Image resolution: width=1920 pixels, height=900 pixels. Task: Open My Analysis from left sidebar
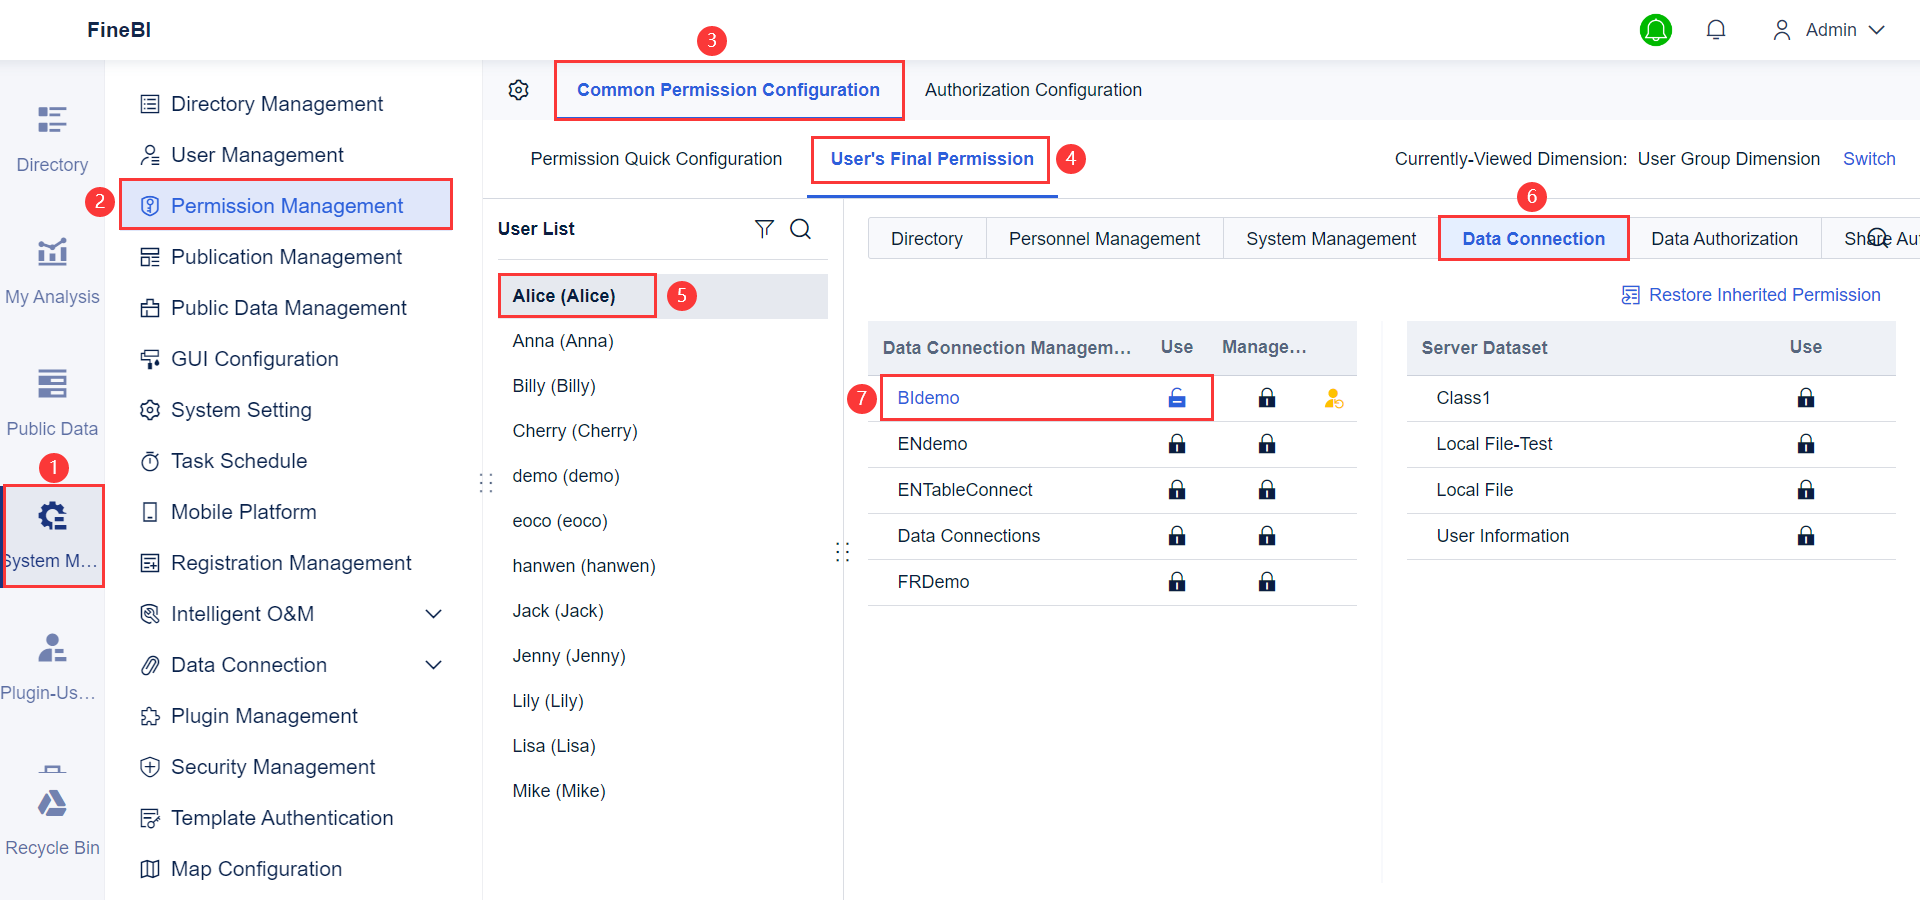(x=52, y=268)
